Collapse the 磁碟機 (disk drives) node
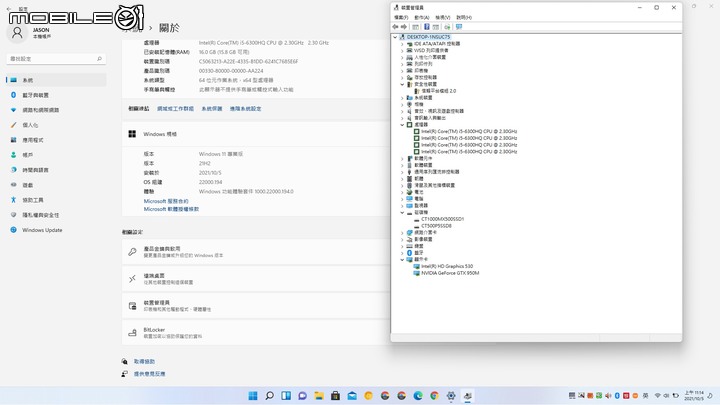Viewport: 720px width, 405px height. pyautogui.click(x=402, y=213)
